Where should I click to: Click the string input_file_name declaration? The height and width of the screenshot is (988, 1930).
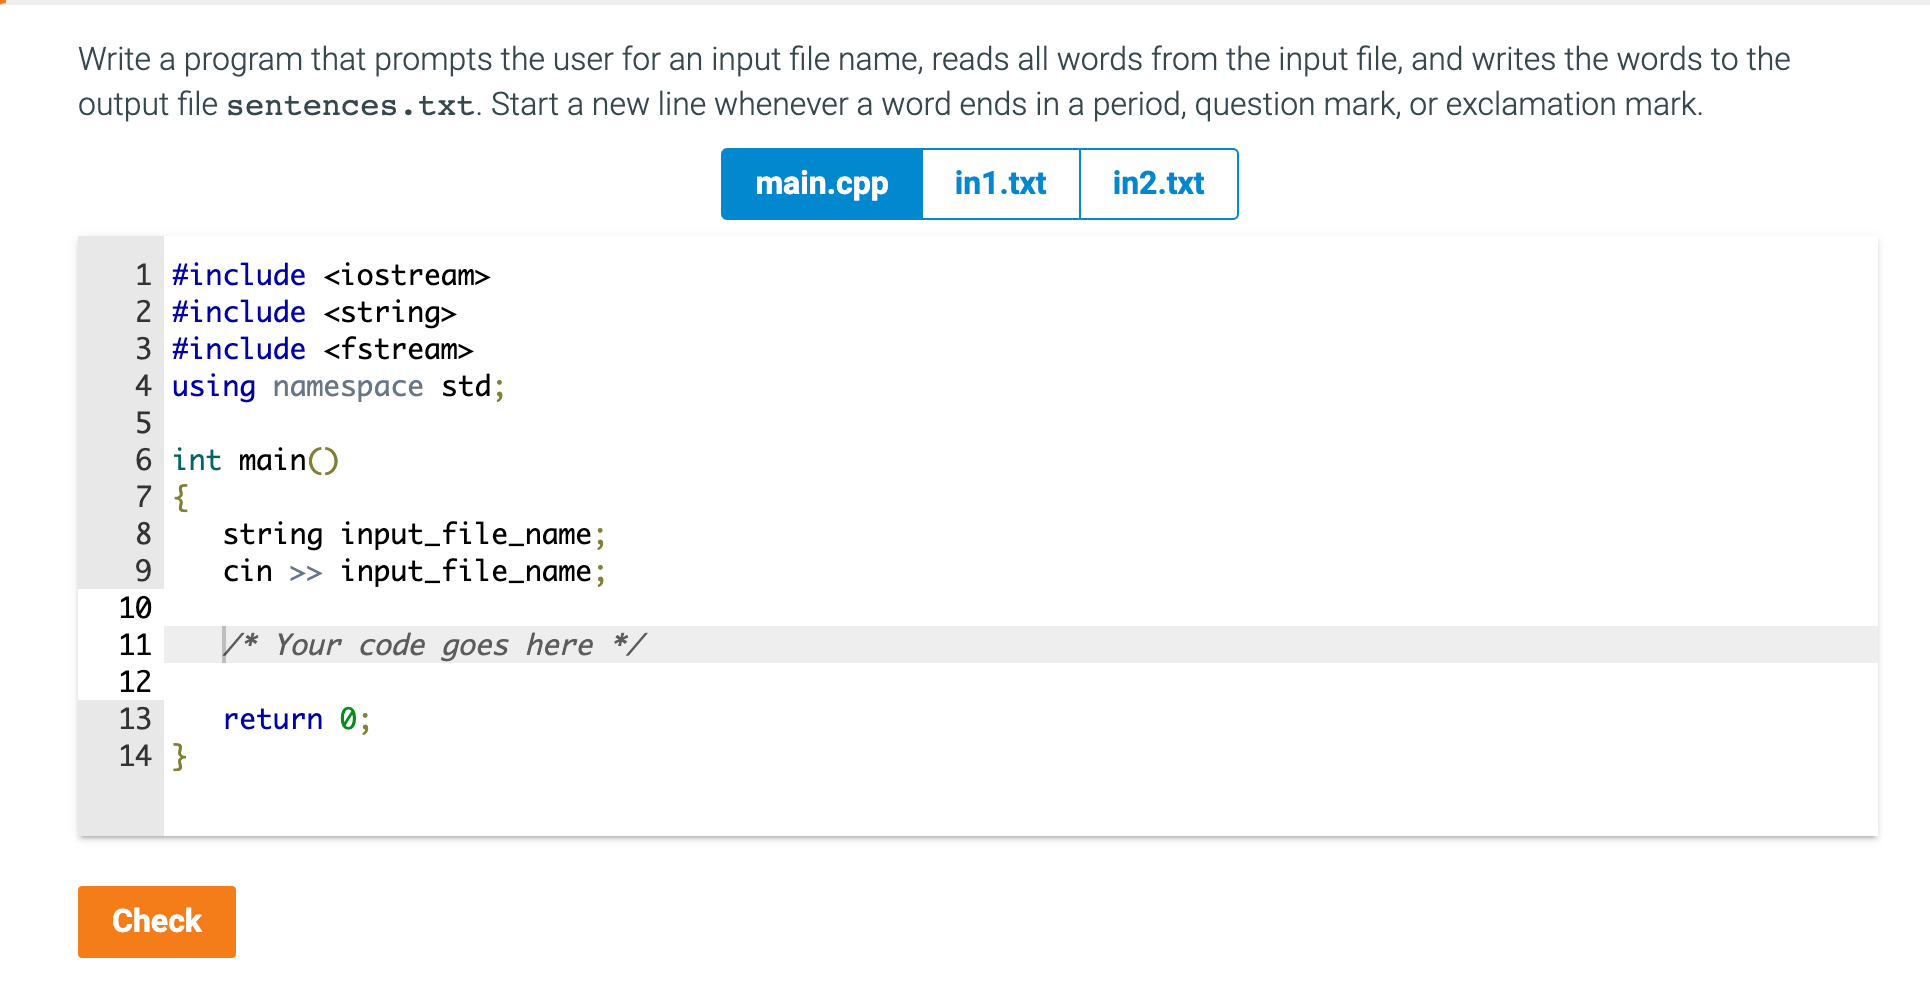(x=413, y=534)
